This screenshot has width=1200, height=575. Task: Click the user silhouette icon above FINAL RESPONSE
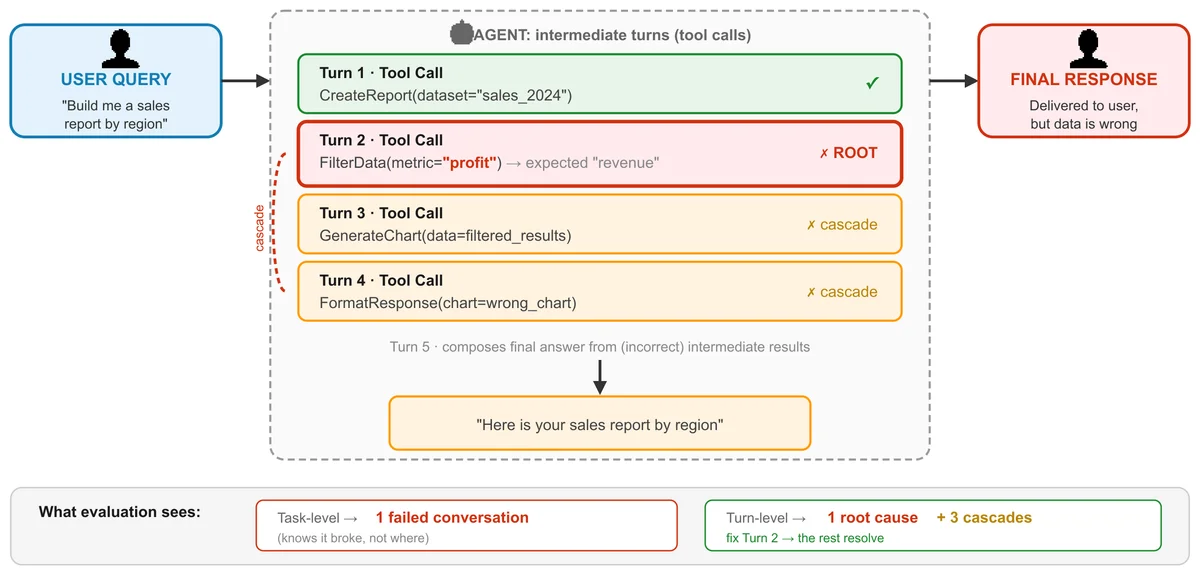1083,48
